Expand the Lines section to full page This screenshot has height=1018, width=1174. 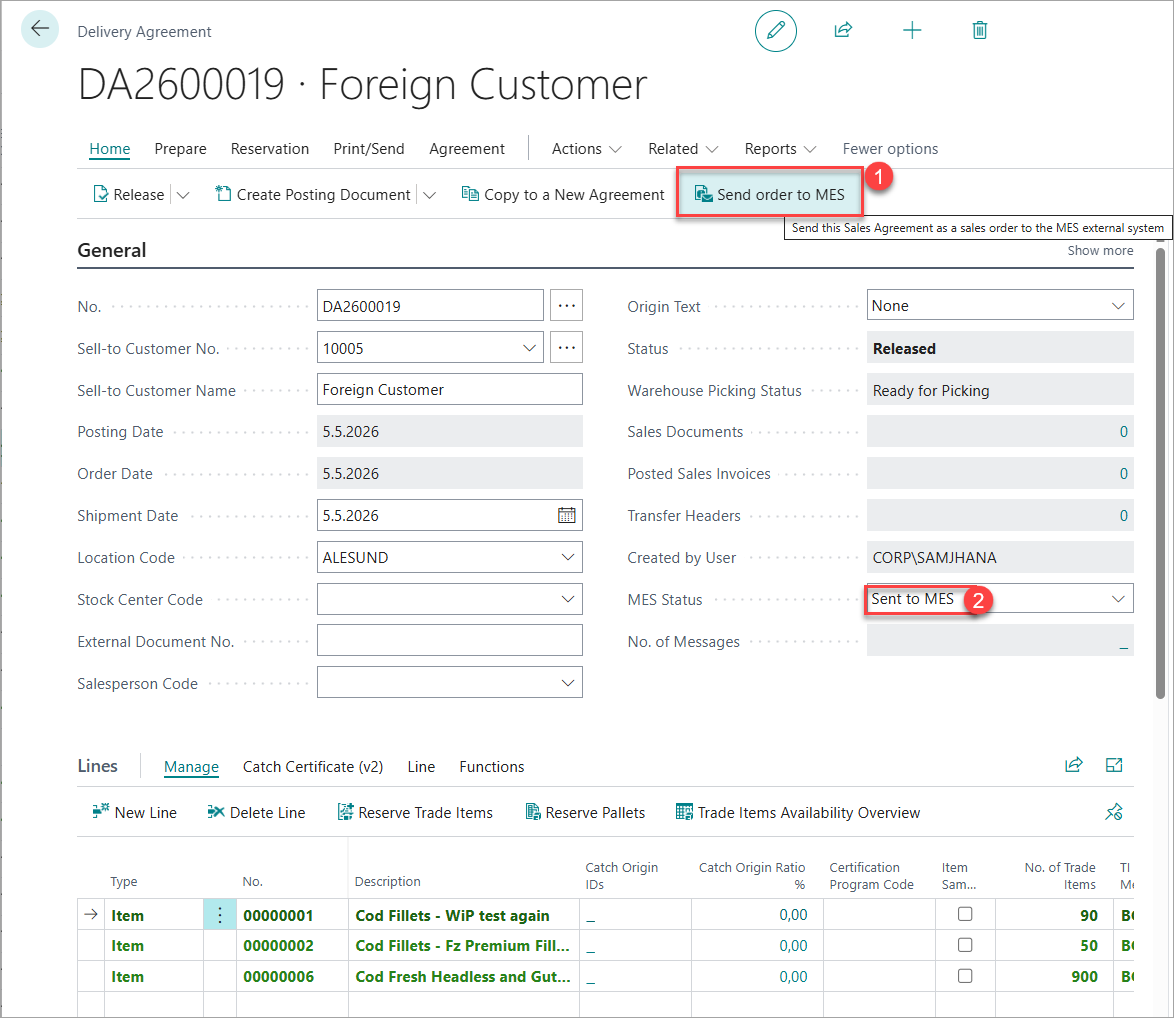(x=1114, y=765)
